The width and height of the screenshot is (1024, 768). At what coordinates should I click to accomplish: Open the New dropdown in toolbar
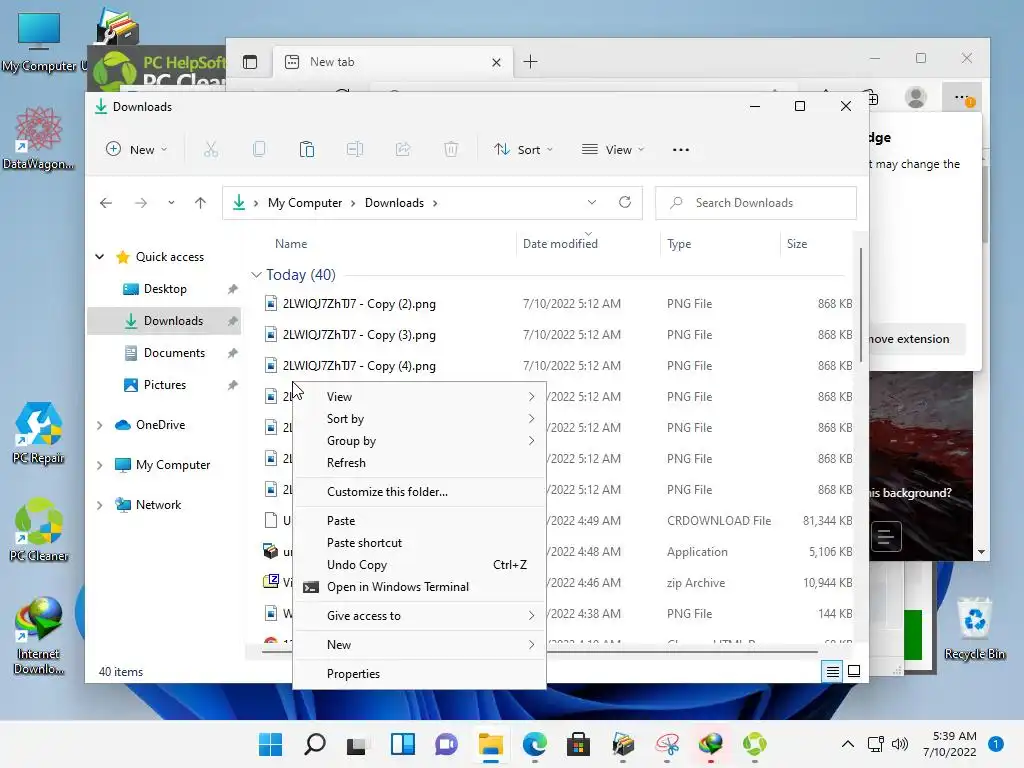point(136,150)
